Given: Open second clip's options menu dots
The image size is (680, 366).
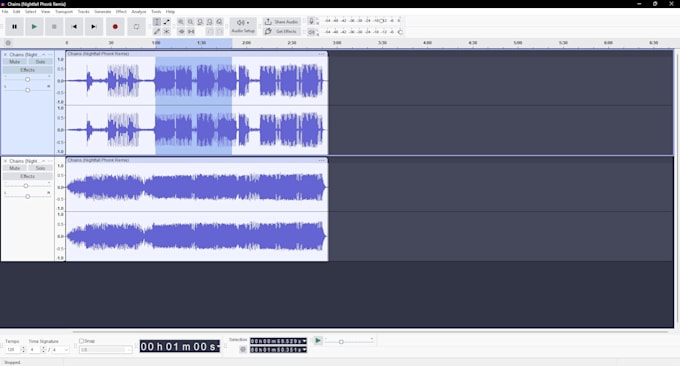Looking at the screenshot, I should point(321,160).
